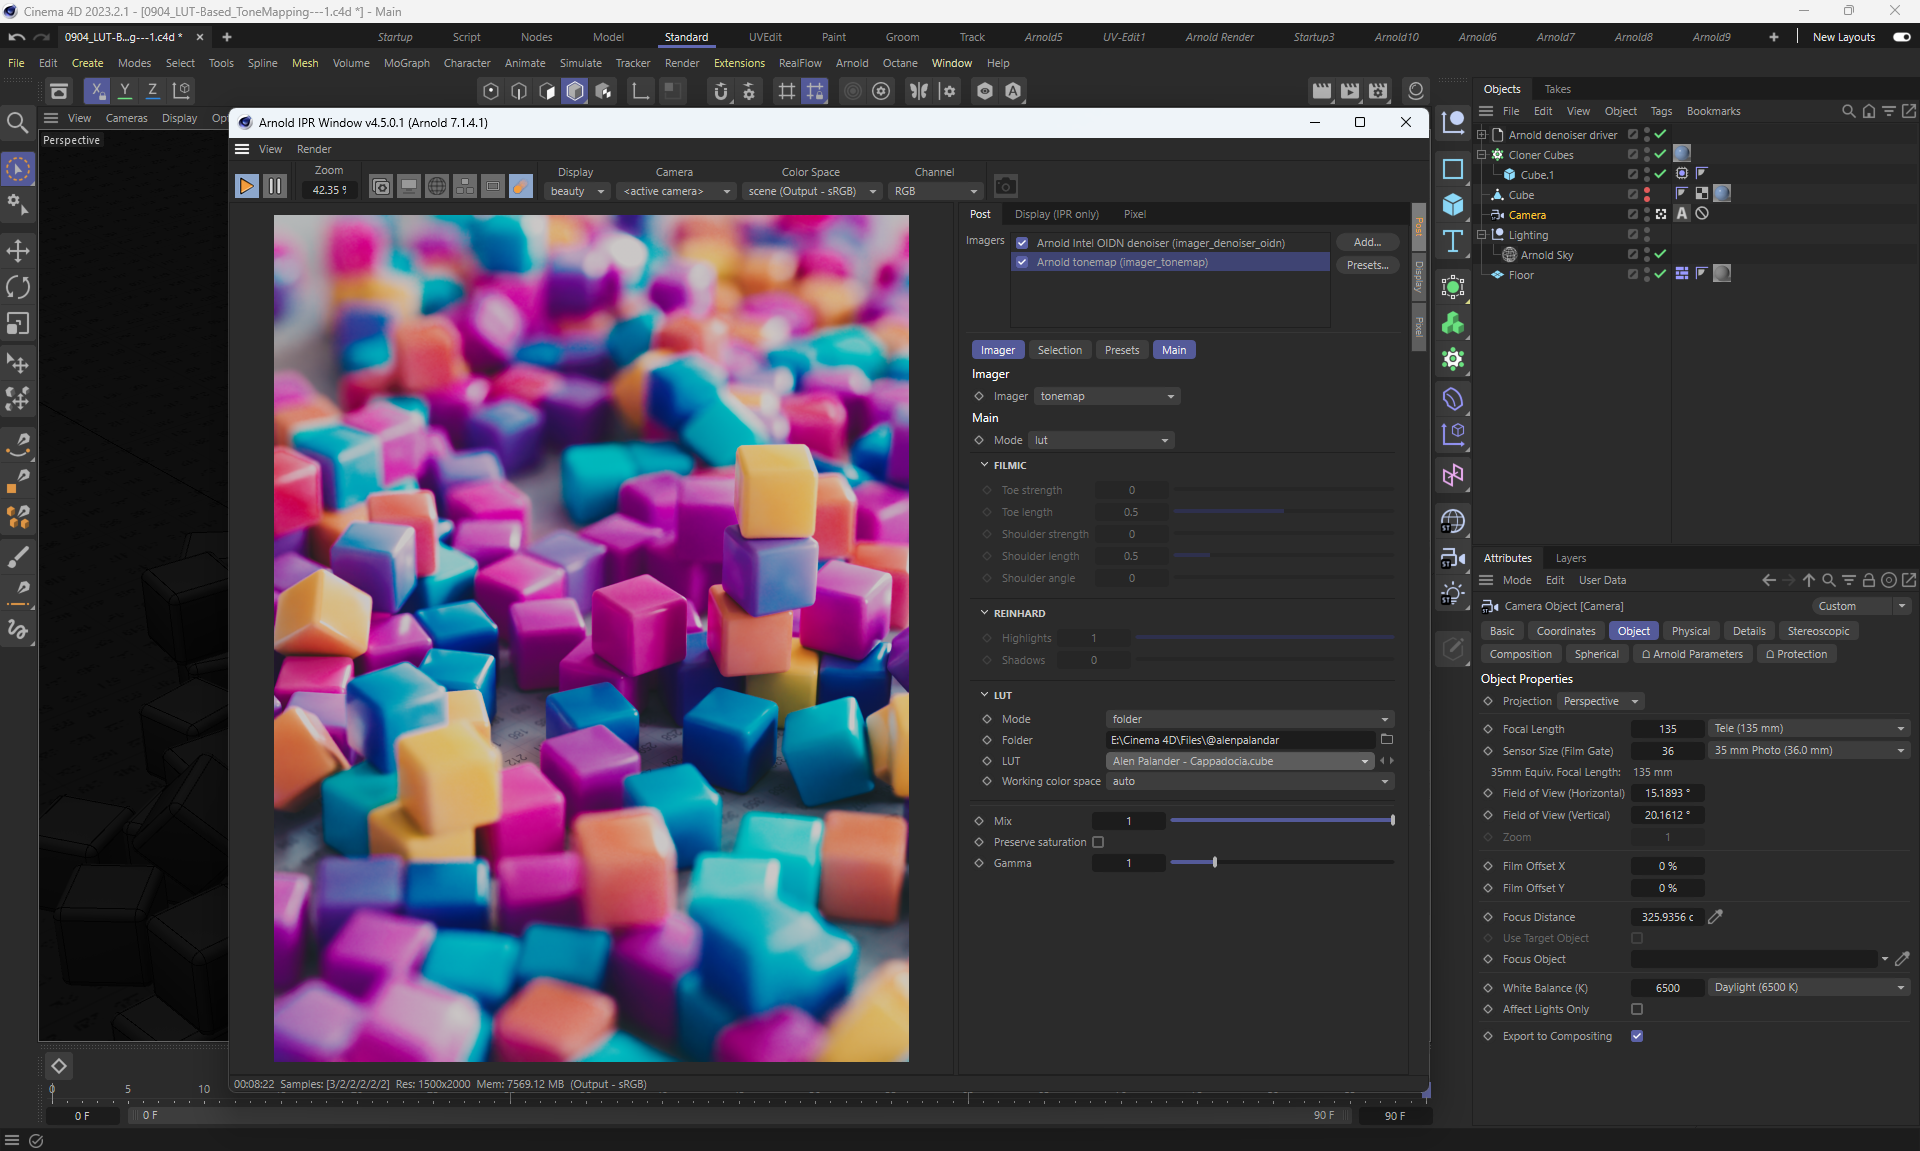The image size is (1920, 1151).
Task: Click the IPR snapshot camera icon
Action: [x=1005, y=187]
